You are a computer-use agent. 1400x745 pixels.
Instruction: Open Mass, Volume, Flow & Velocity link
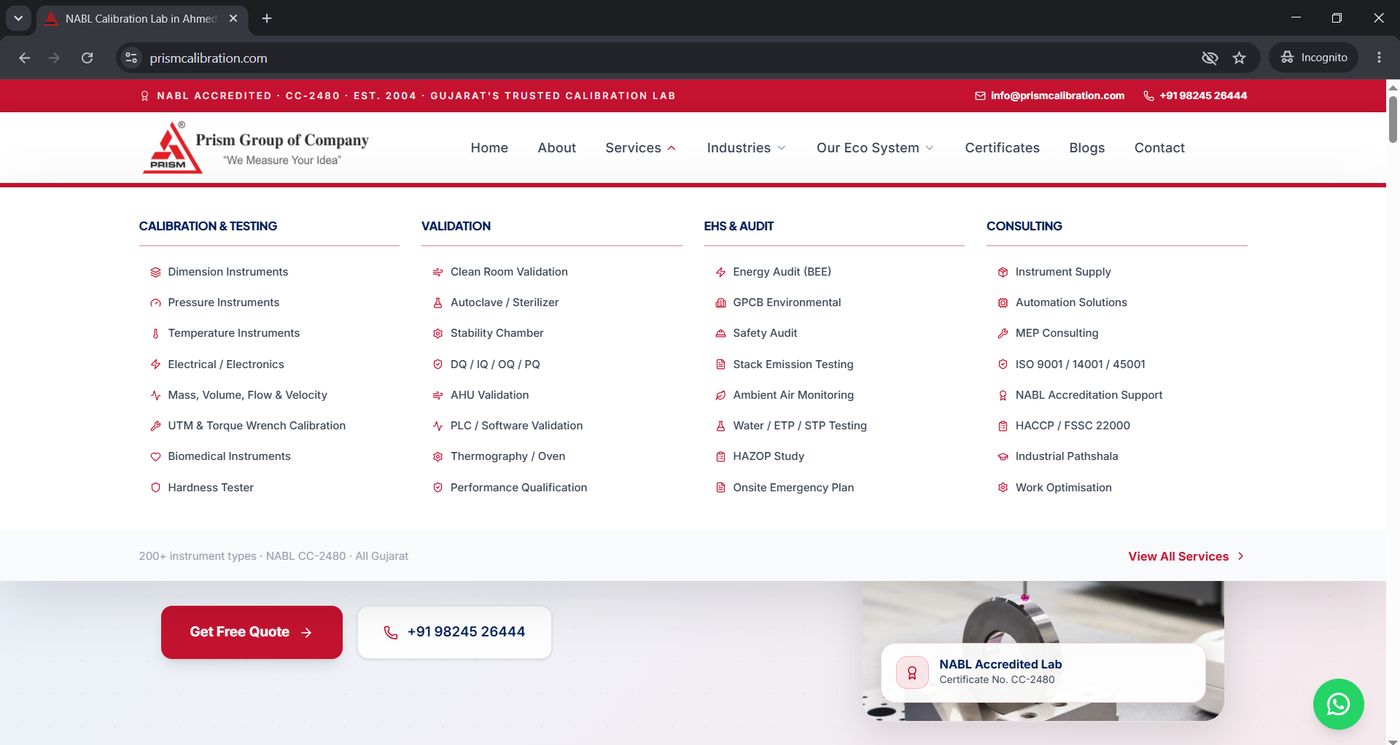(247, 396)
